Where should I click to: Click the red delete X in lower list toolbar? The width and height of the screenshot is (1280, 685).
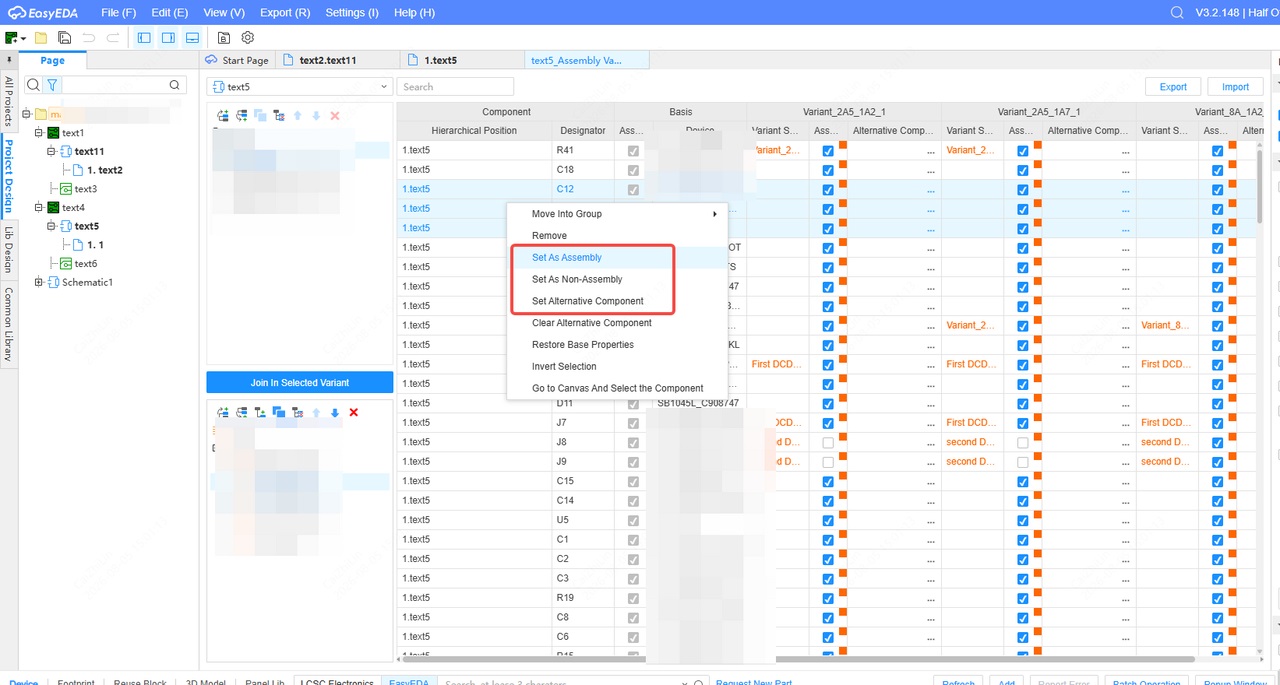click(x=353, y=412)
